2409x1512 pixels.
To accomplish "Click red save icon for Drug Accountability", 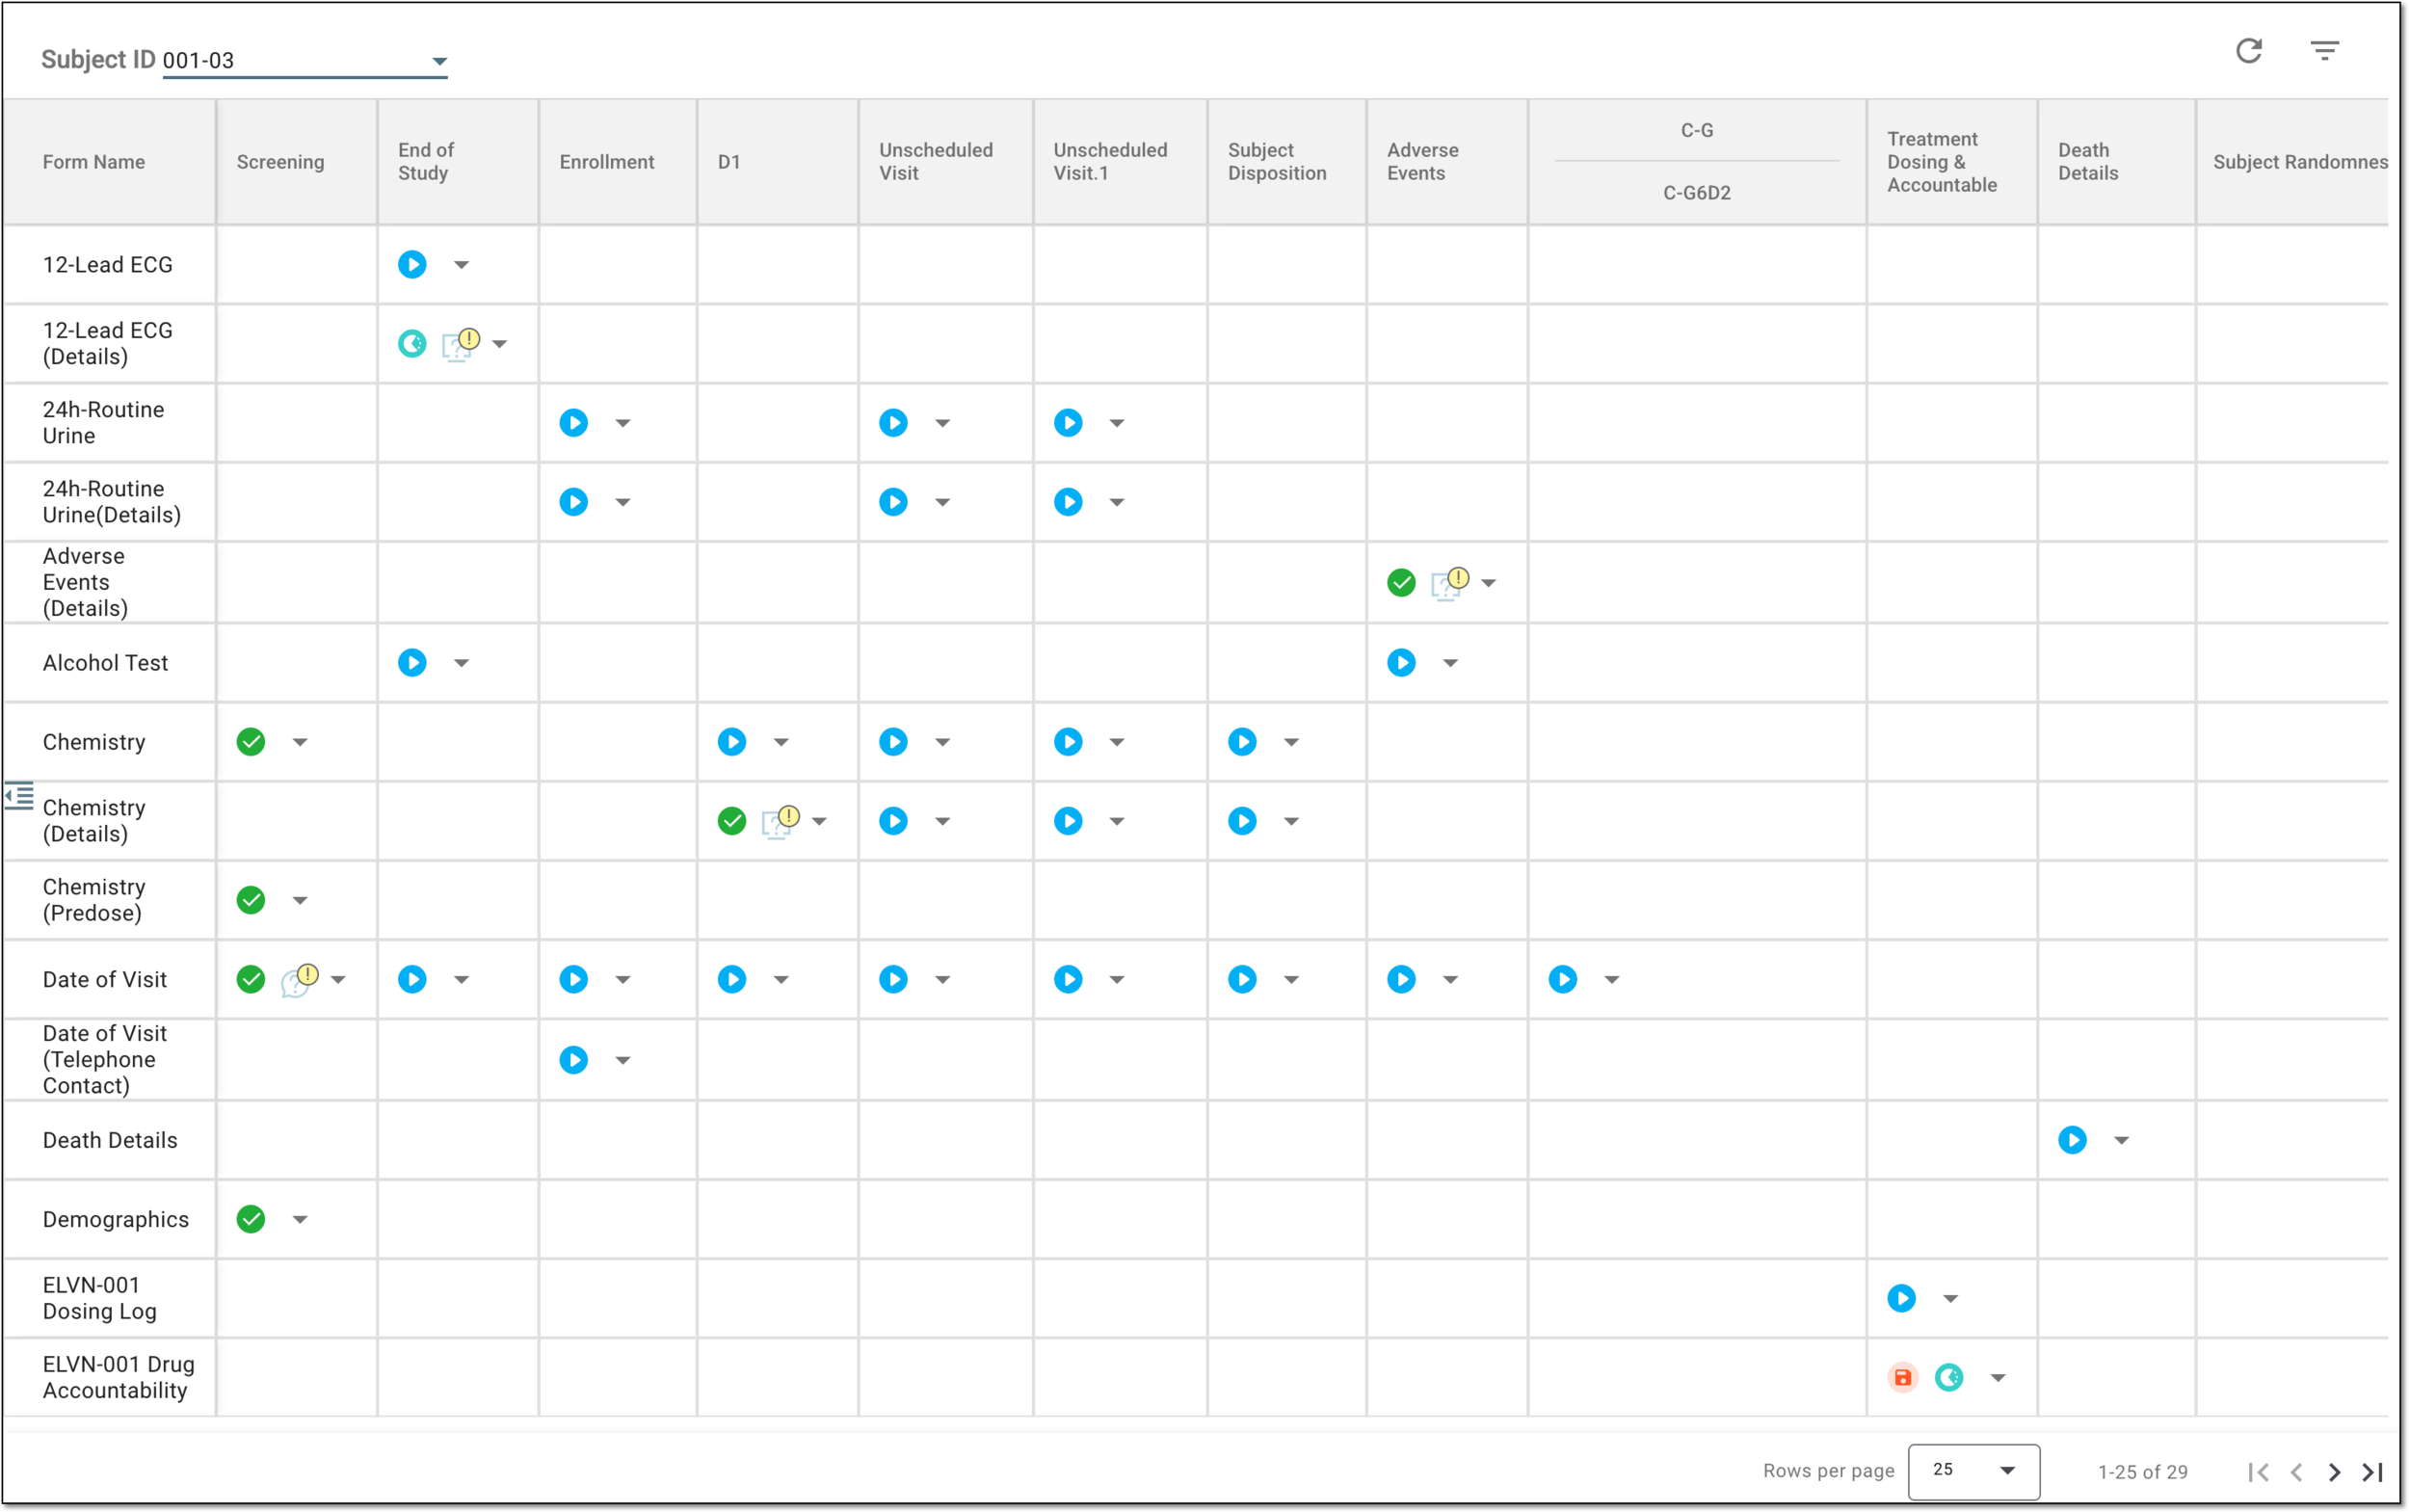I will (x=1902, y=1378).
